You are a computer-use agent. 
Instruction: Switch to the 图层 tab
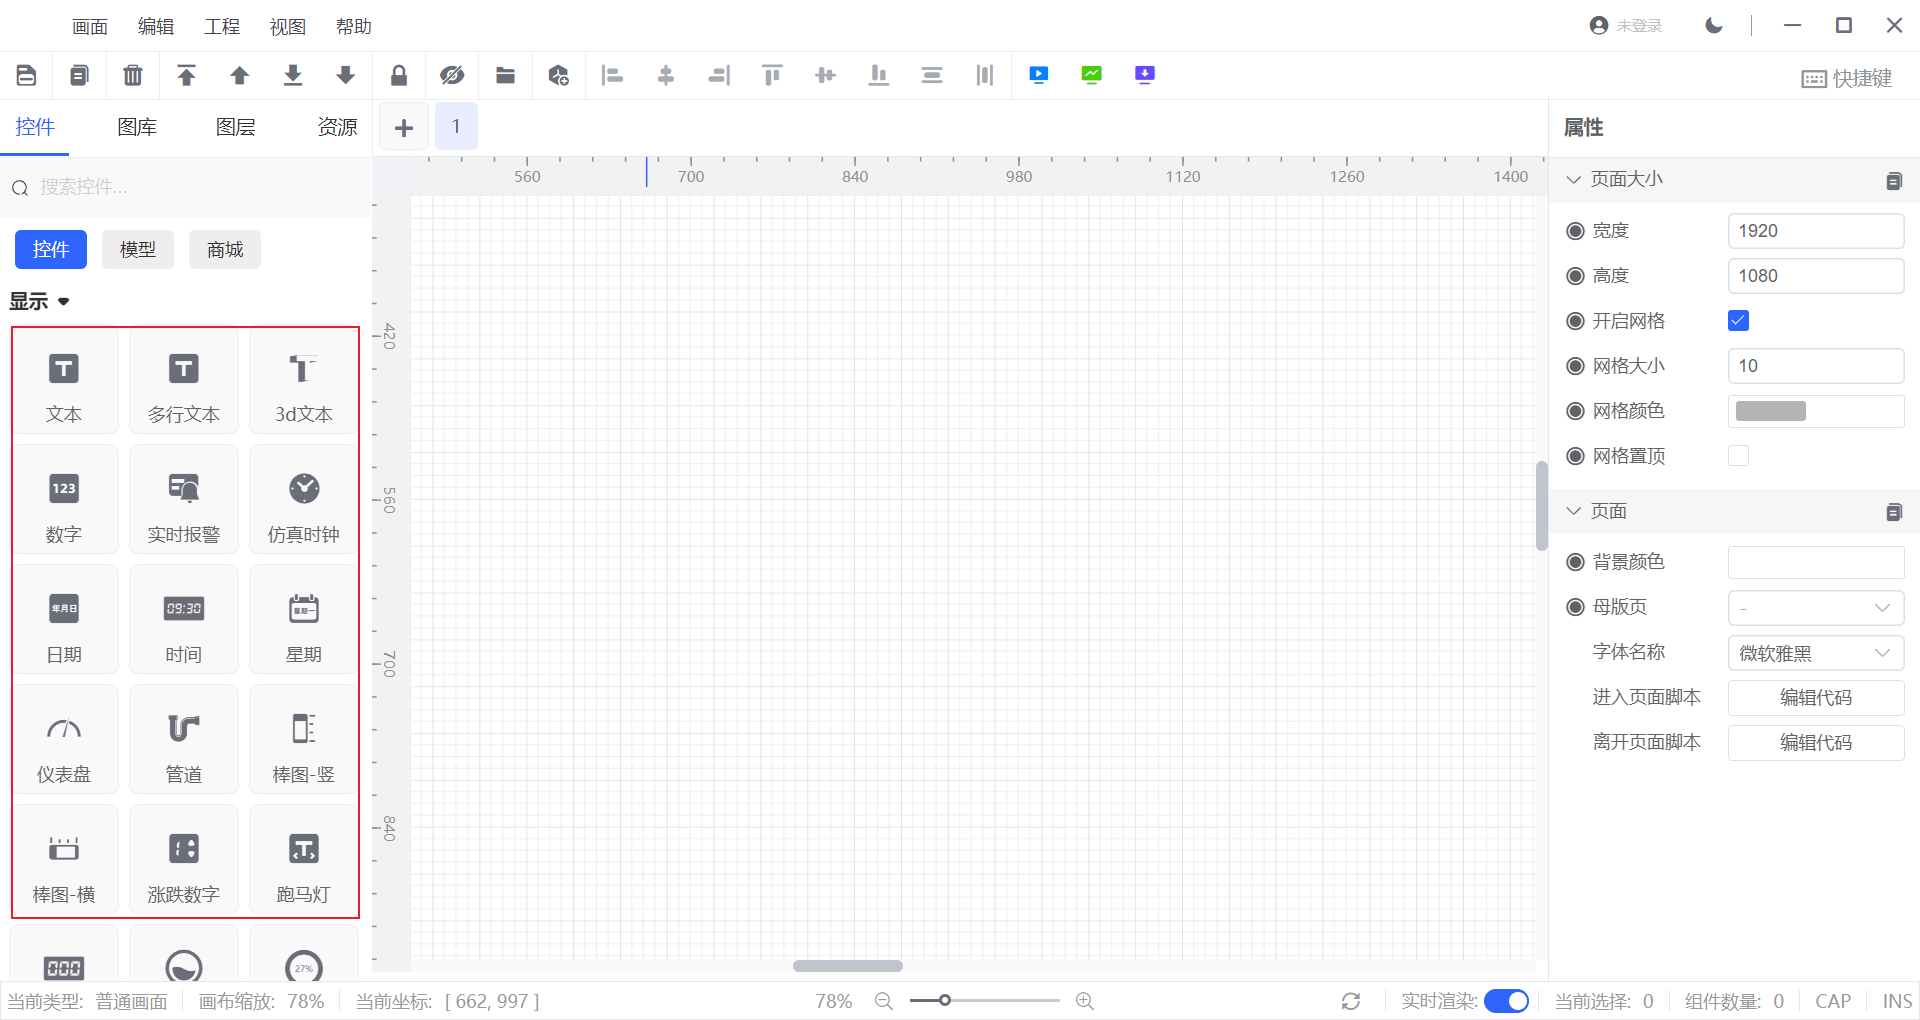(x=236, y=127)
